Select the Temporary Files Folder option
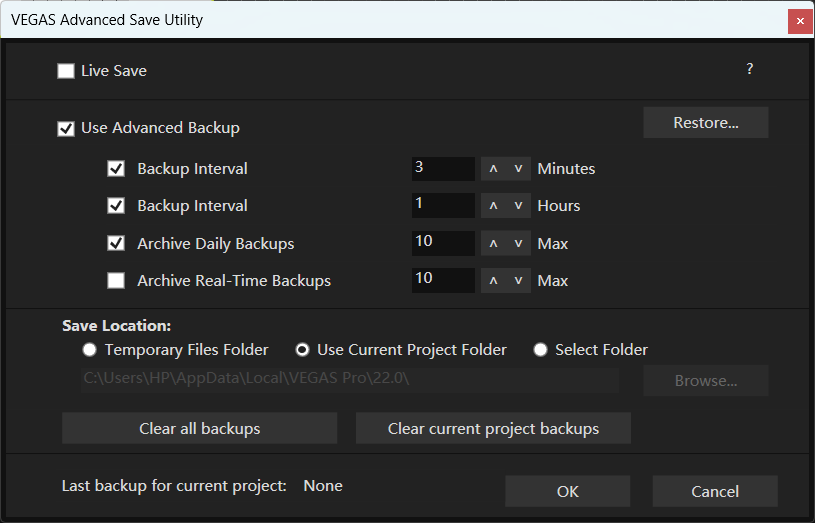815x523 pixels. pos(90,350)
